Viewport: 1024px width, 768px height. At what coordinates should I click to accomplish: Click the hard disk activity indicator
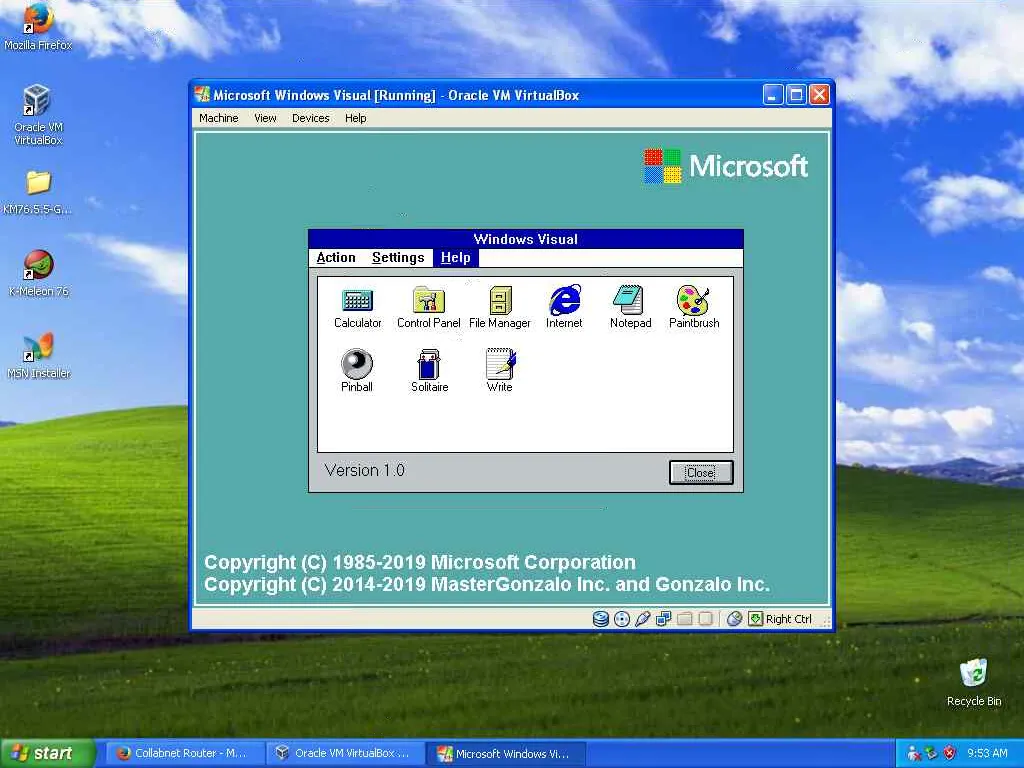[x=601, y=618]
